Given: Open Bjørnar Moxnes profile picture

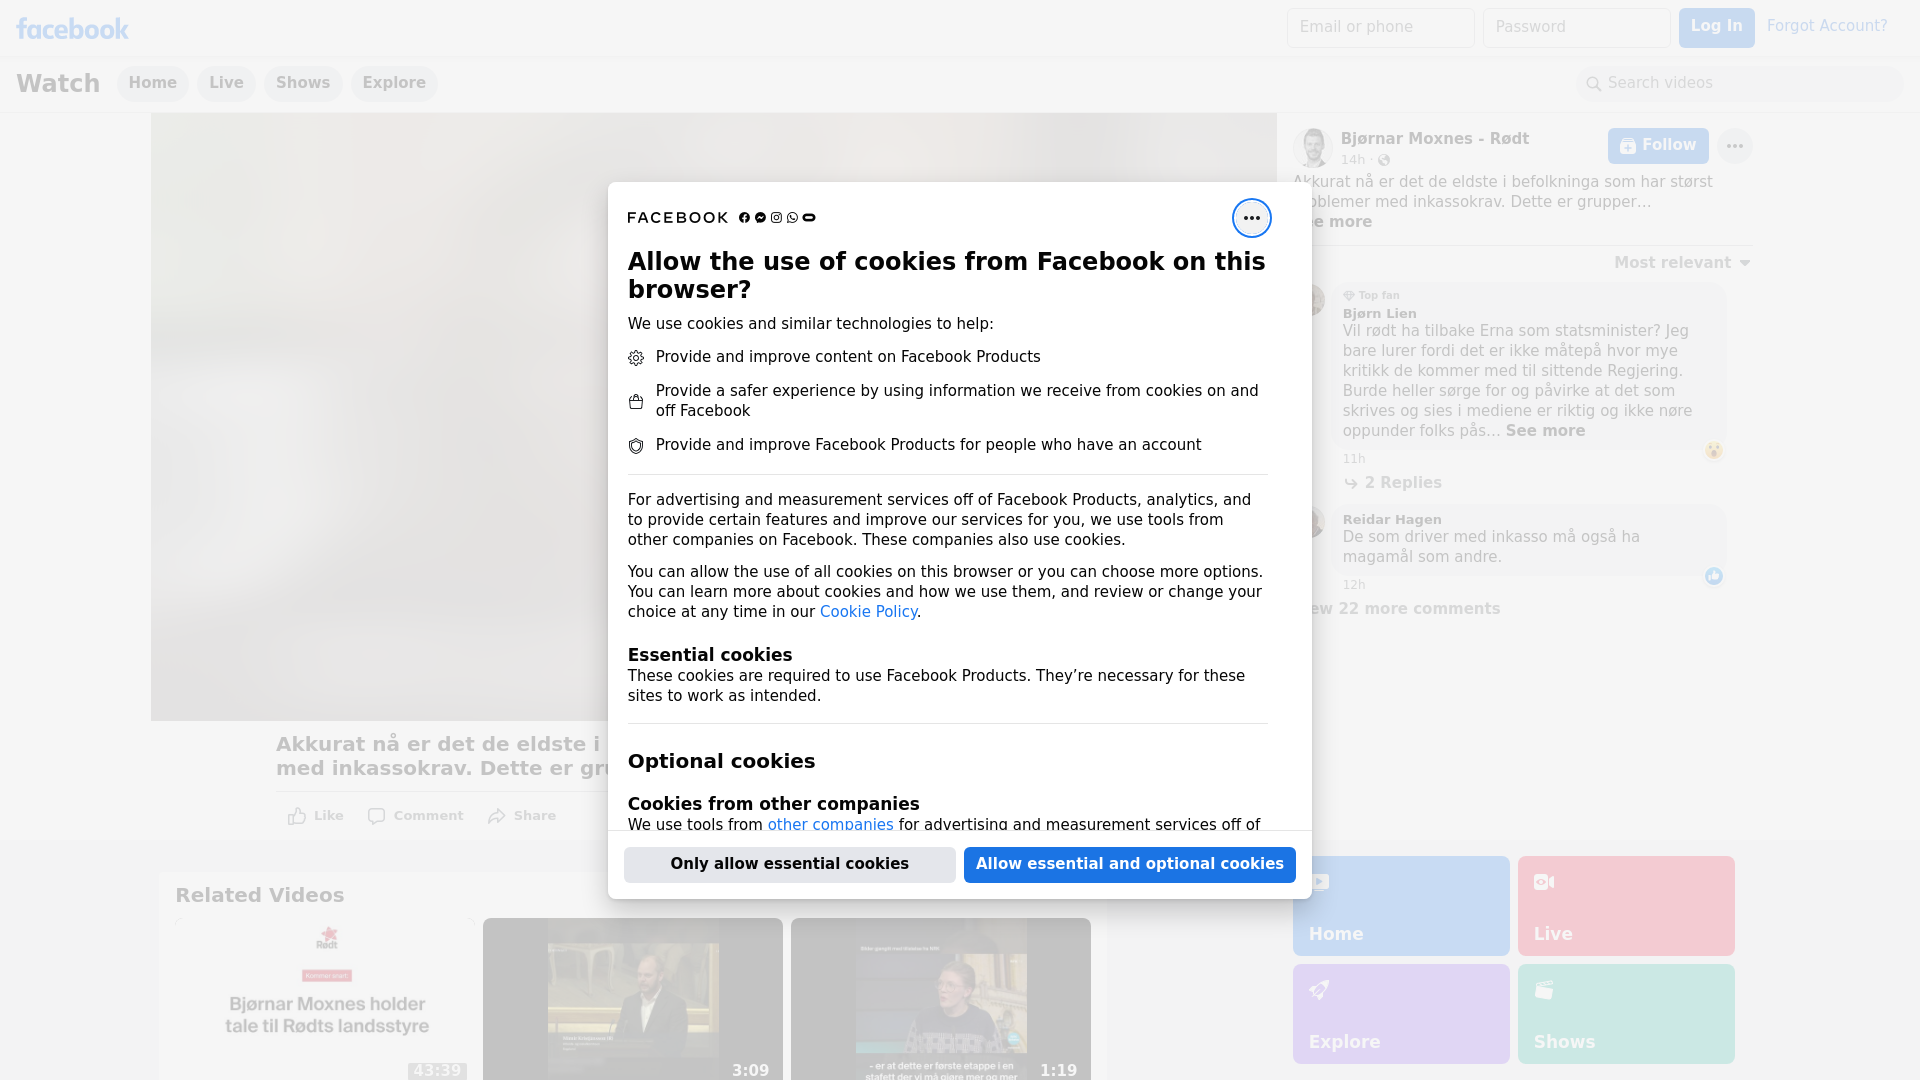Looking at the screenshot, I should (x=1313, y=147).
